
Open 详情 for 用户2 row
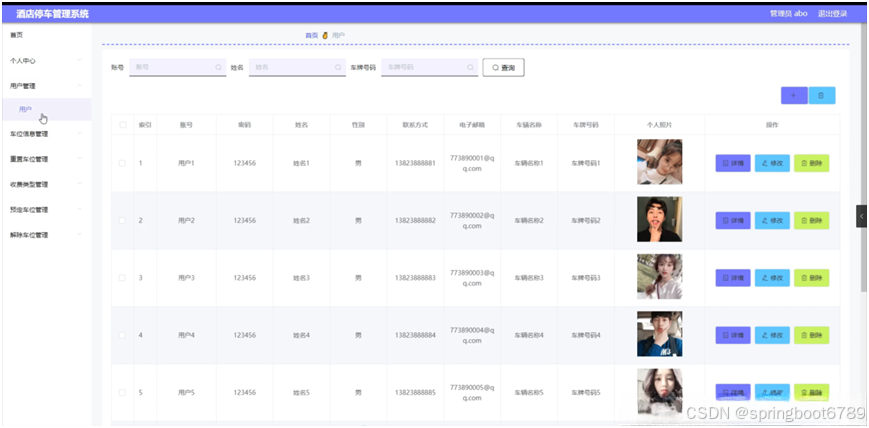coord(733,220)
